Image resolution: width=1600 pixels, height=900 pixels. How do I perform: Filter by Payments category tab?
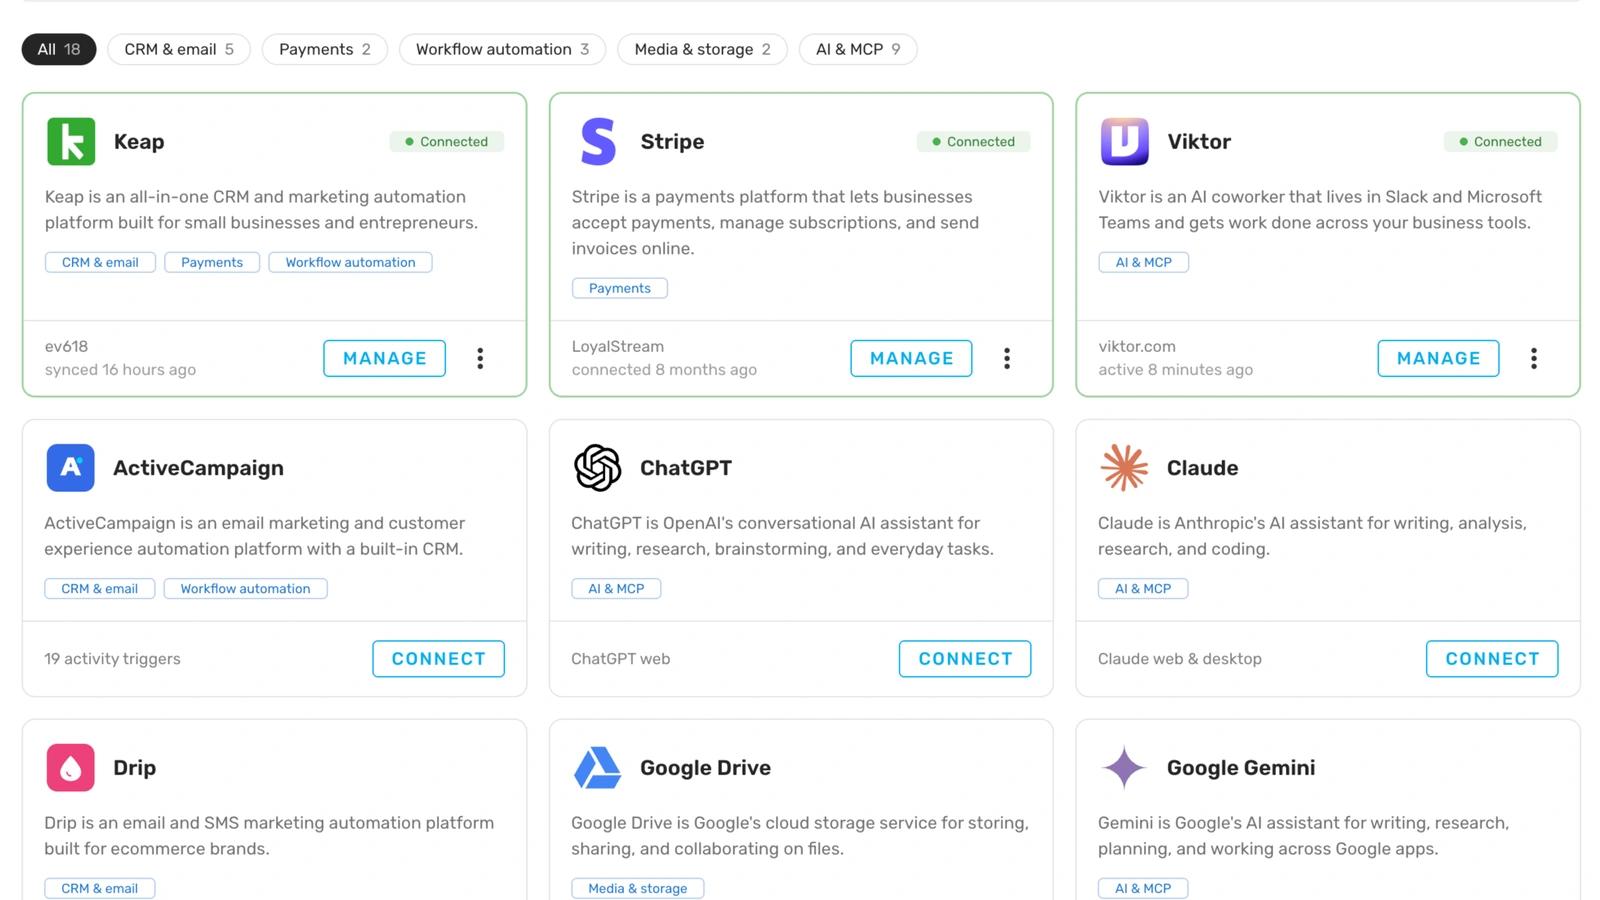[325, 49]
